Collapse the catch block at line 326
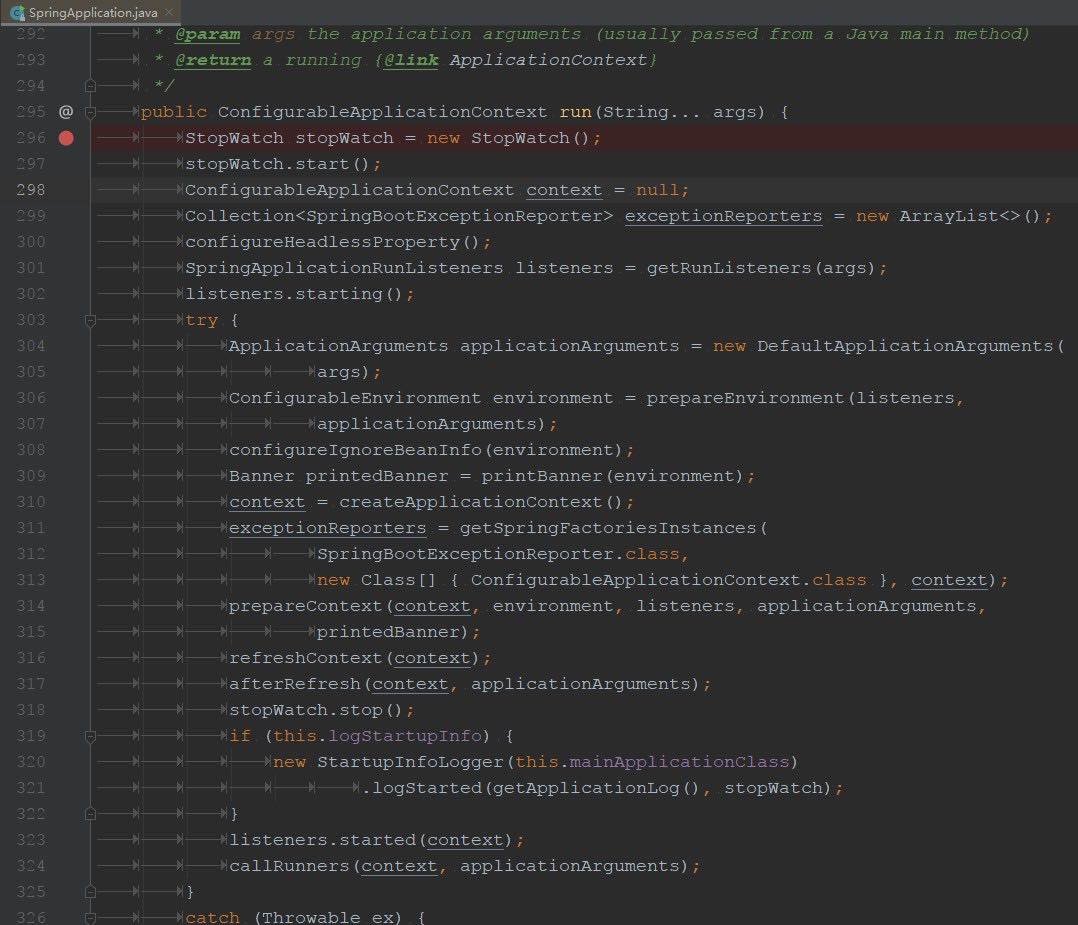The image size is (1078, 925). 90,917
